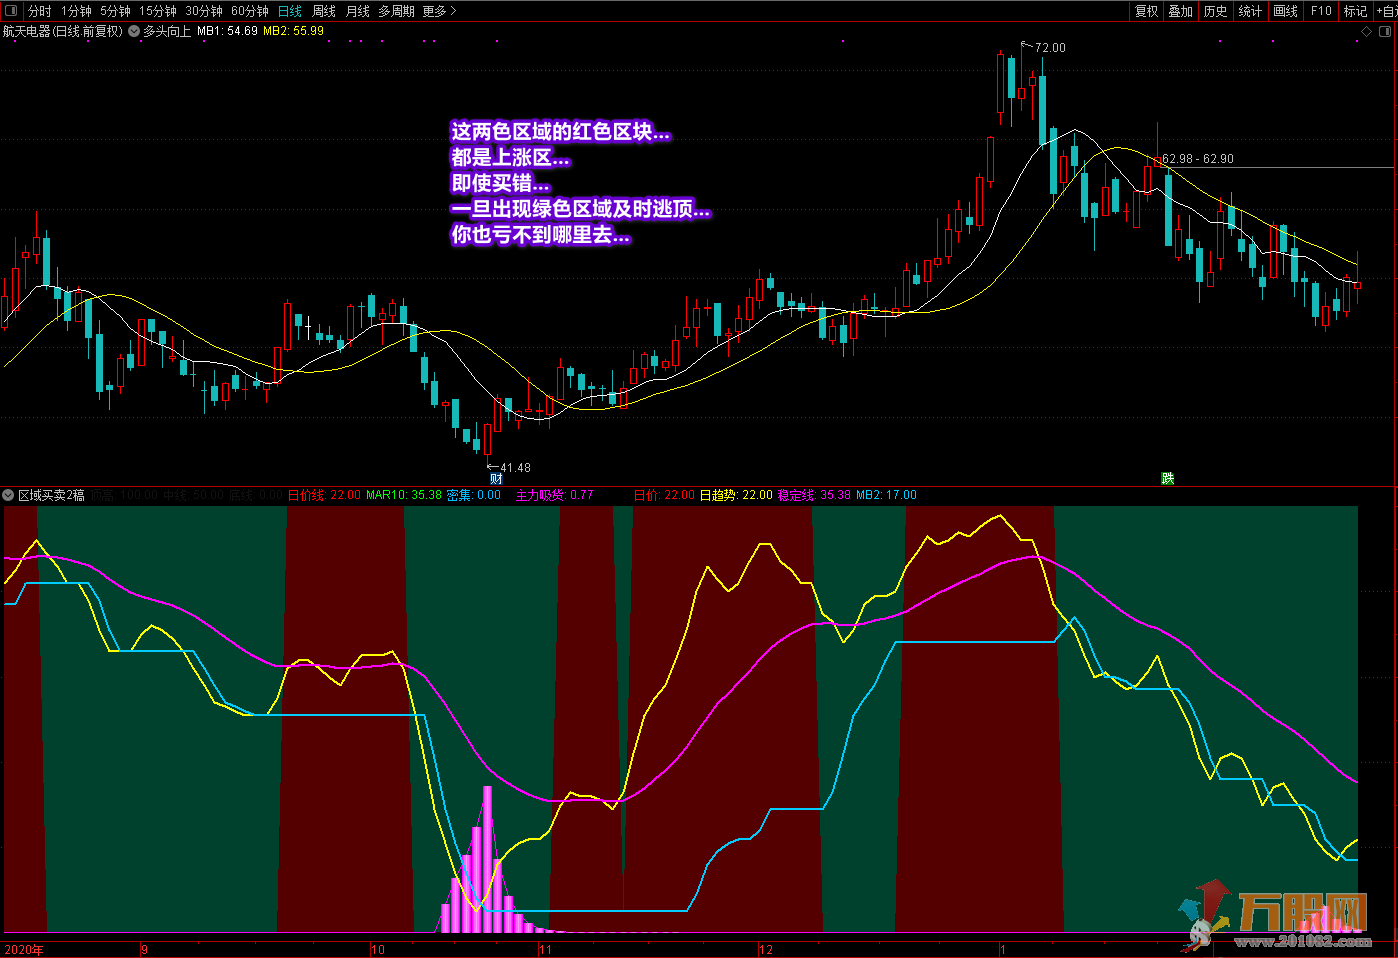Click the cyan 密集: 0.00 readout

473,495
